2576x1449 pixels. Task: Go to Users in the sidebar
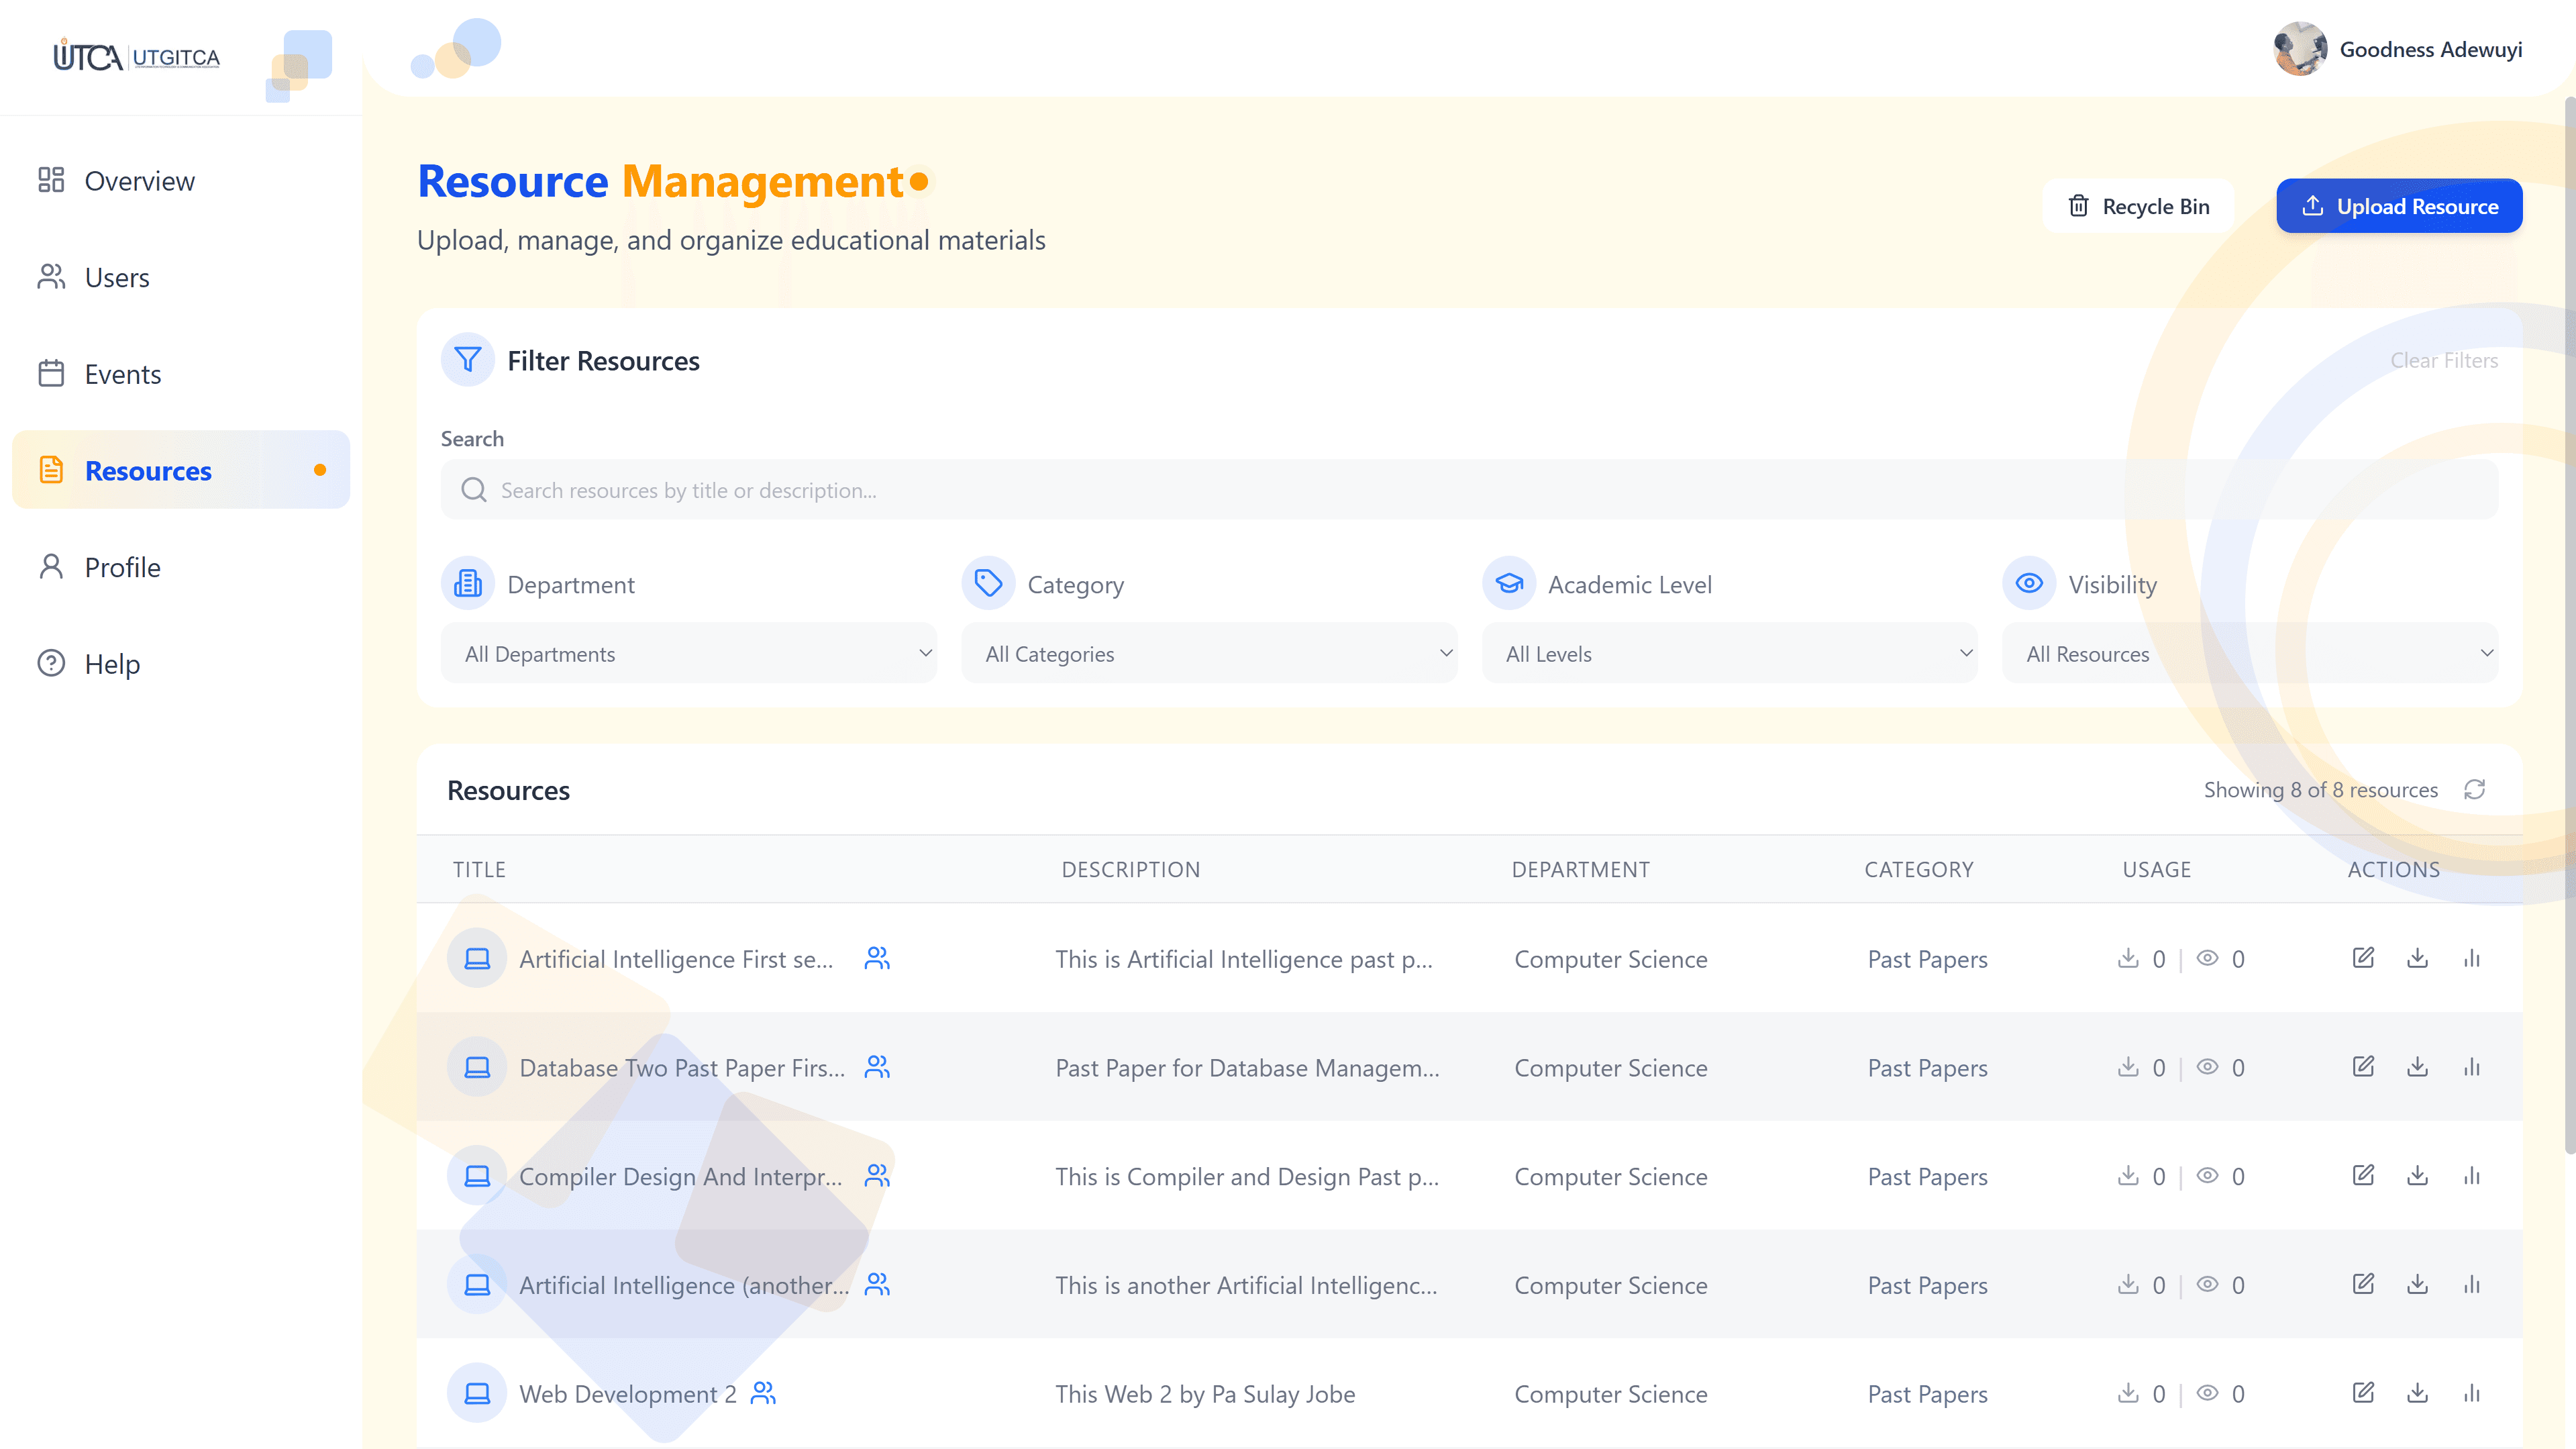117,278
